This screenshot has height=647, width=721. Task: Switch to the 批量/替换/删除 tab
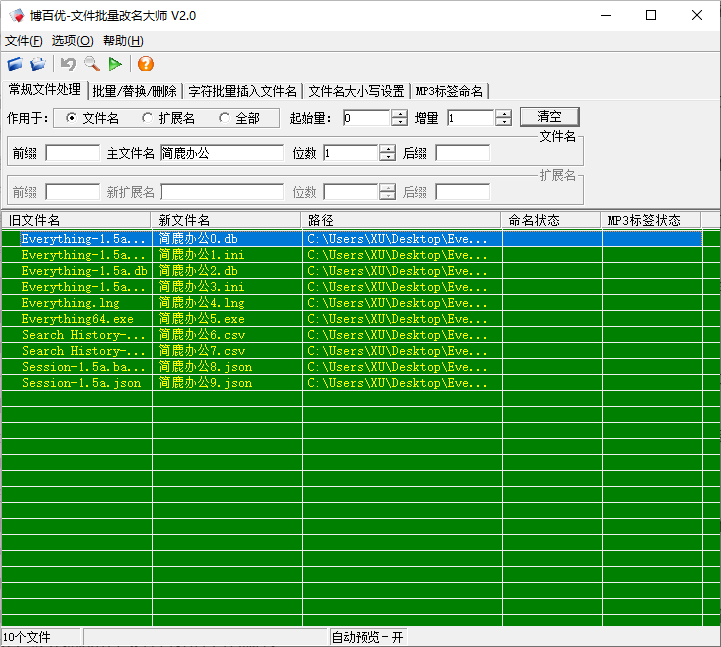point(134,91)
